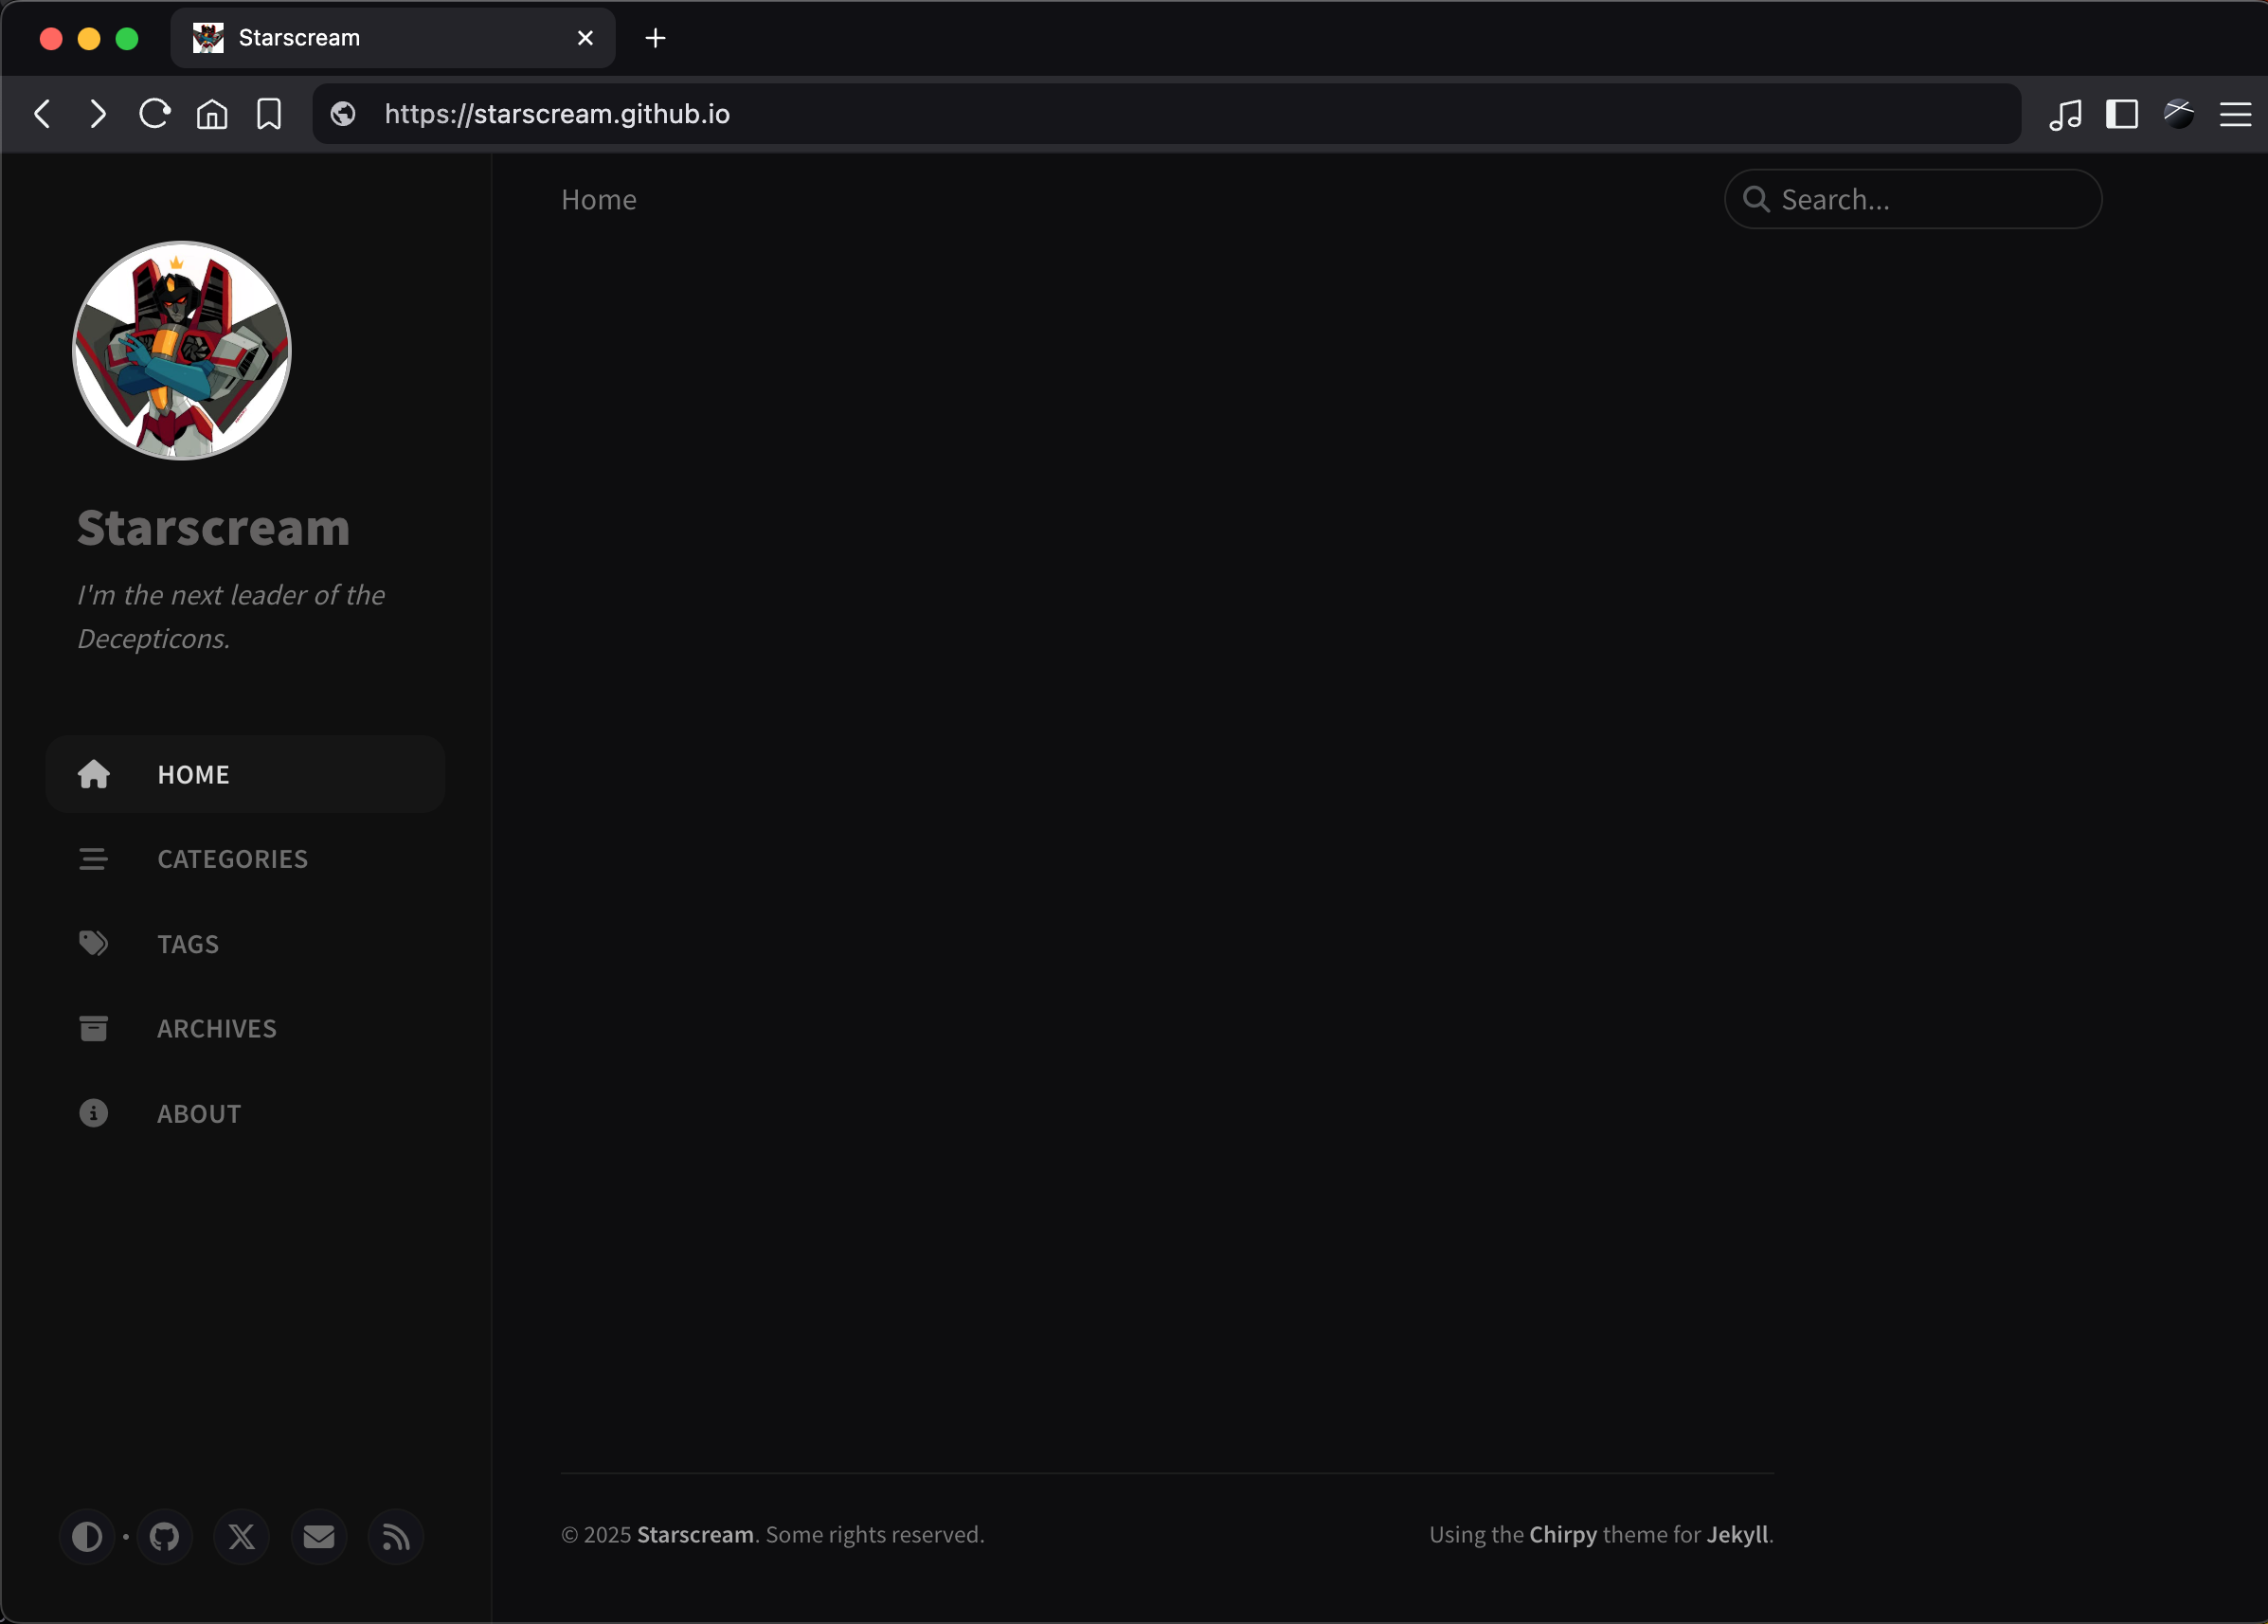2268x1624 pixels.
Task: Click the box icon beside ARCHIVES
Action: [x=94, y=1028]
